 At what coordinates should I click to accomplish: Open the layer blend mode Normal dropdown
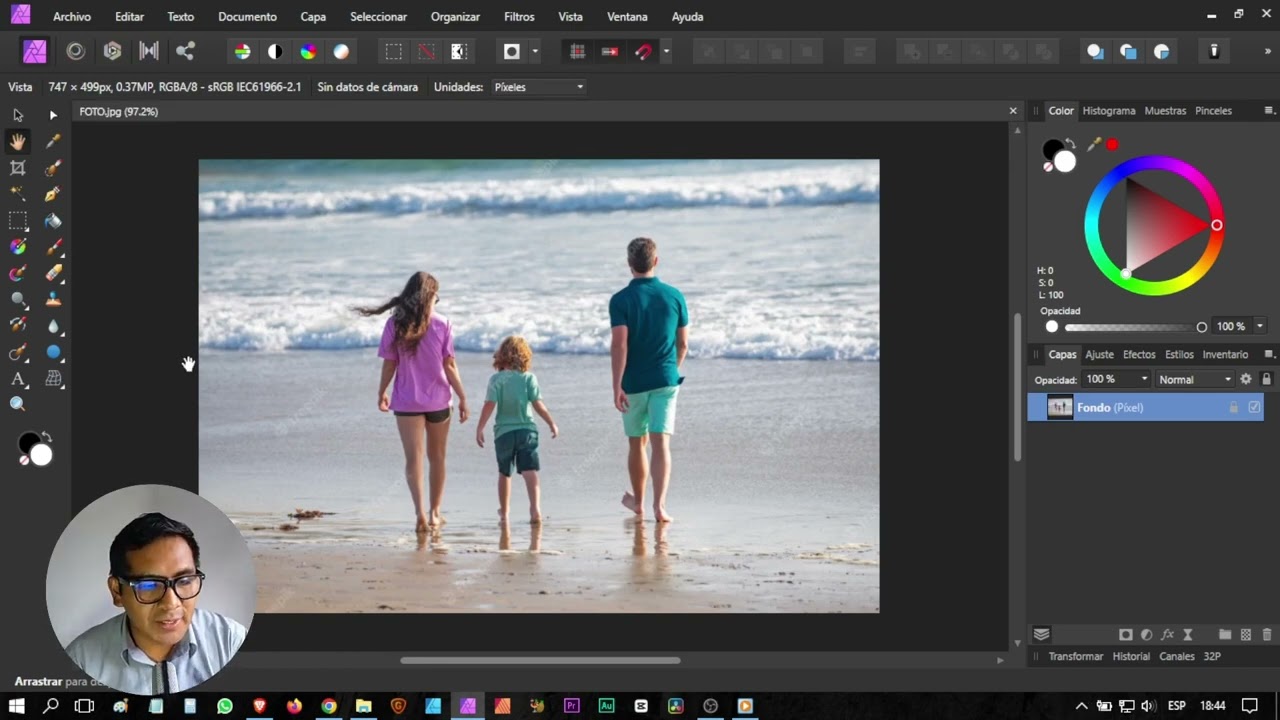[1194, 379]
